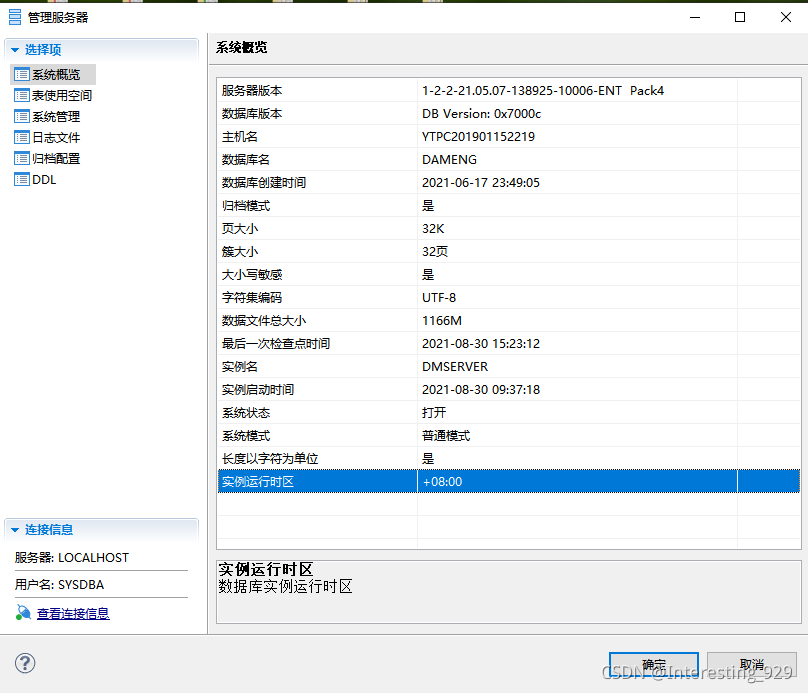This screenshot has width=808, height=693.
Task: Click the globe icon beside 查看连接信息
Action: coord(23,614)
